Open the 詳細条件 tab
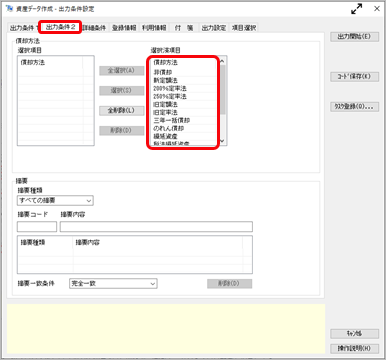This screenshot has width=386, height=360. (95, 28)
